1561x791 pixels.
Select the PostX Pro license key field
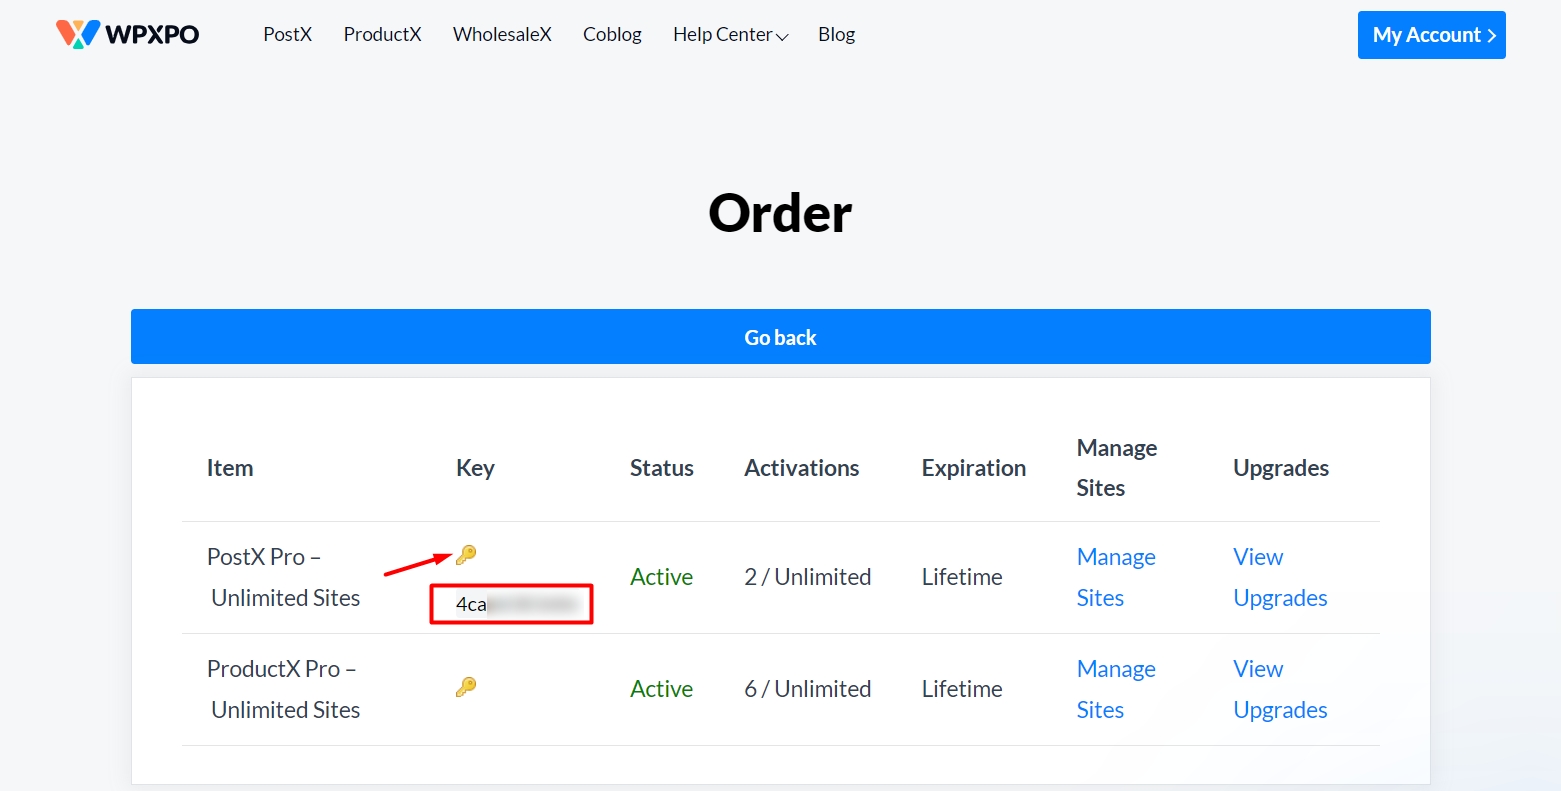pos(512,605)
